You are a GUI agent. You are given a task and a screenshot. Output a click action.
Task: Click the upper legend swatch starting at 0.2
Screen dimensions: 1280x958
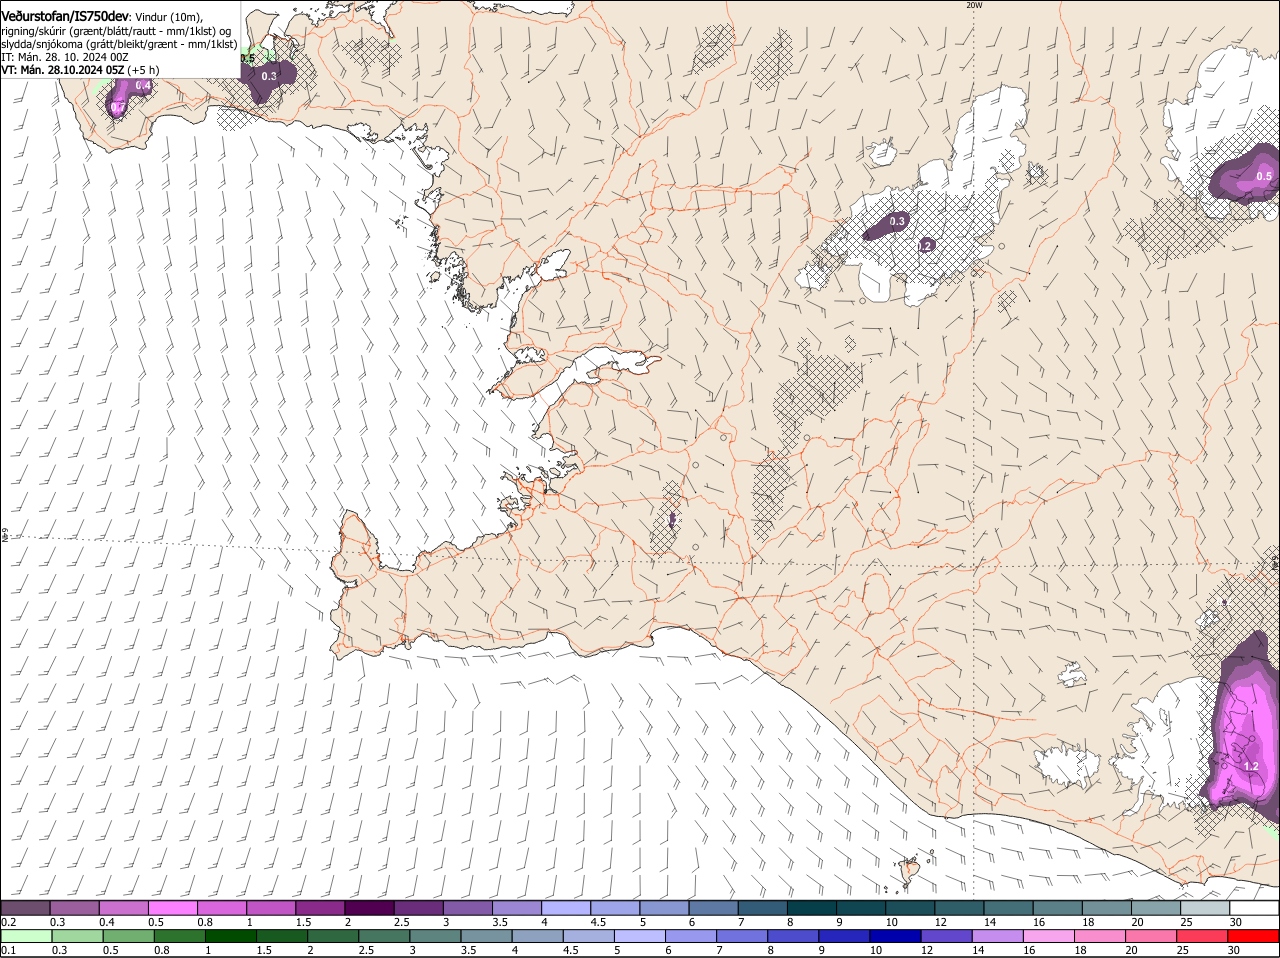25,907
